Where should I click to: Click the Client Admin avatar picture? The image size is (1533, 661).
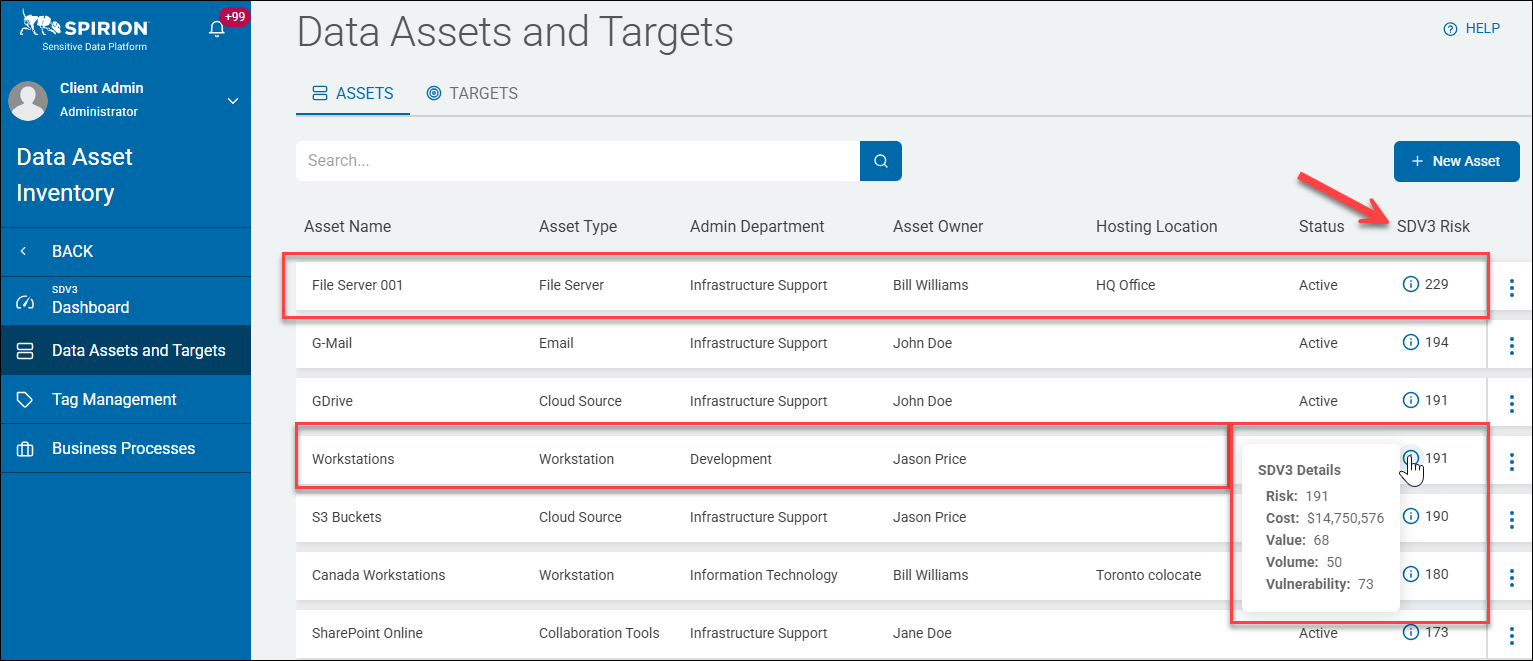(27, 100)
